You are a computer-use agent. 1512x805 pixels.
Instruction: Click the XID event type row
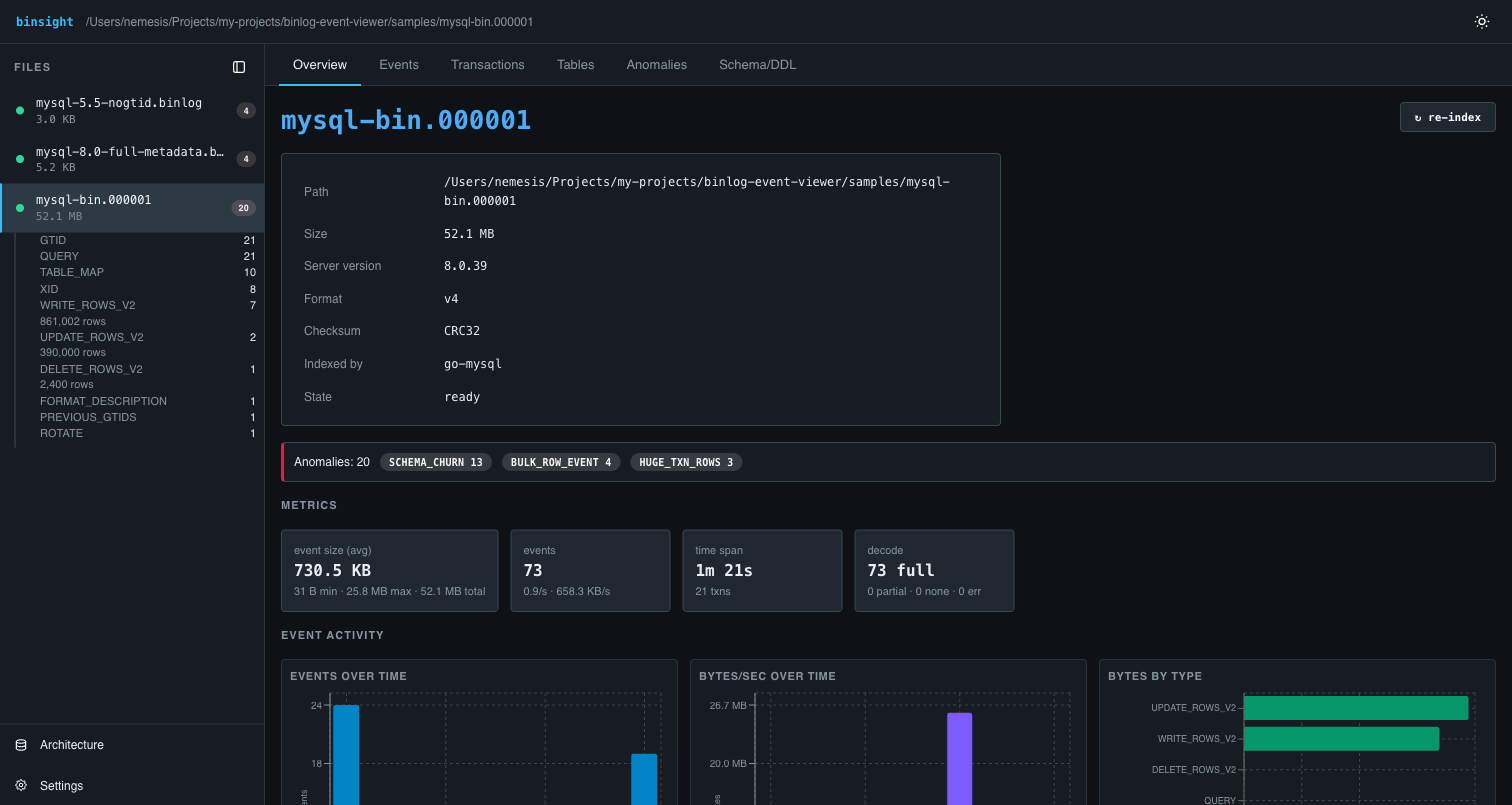(x=147, y=289)
